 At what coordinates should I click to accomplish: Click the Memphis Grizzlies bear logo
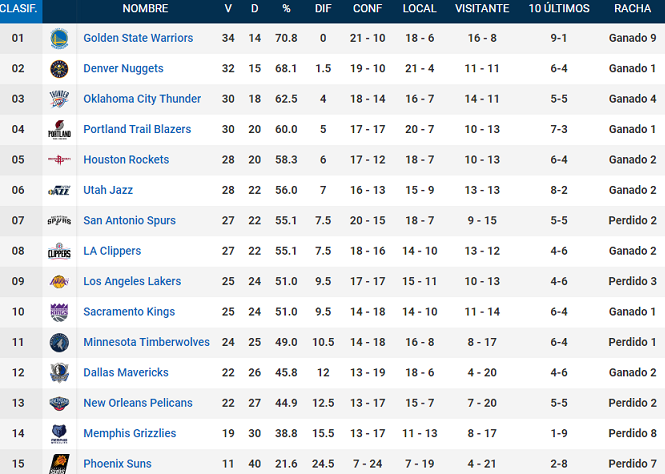pyautogui.click(x=59, y=434)
